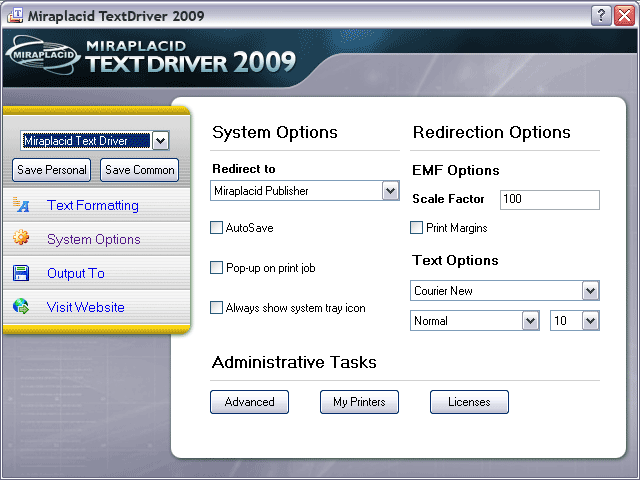Viewport: 640px width, 480px height.
Task: Close the TextDriver 2009 window
Action: click(x=624, y=16)
